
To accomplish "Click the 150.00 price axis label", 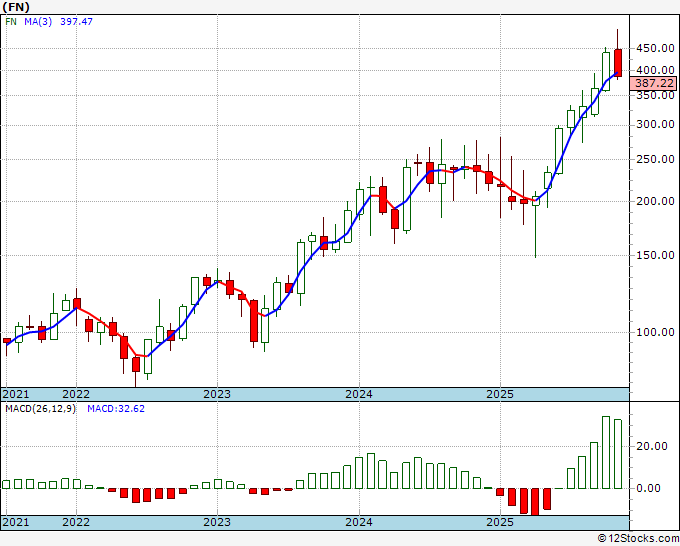I will click(x=655, y=255).
